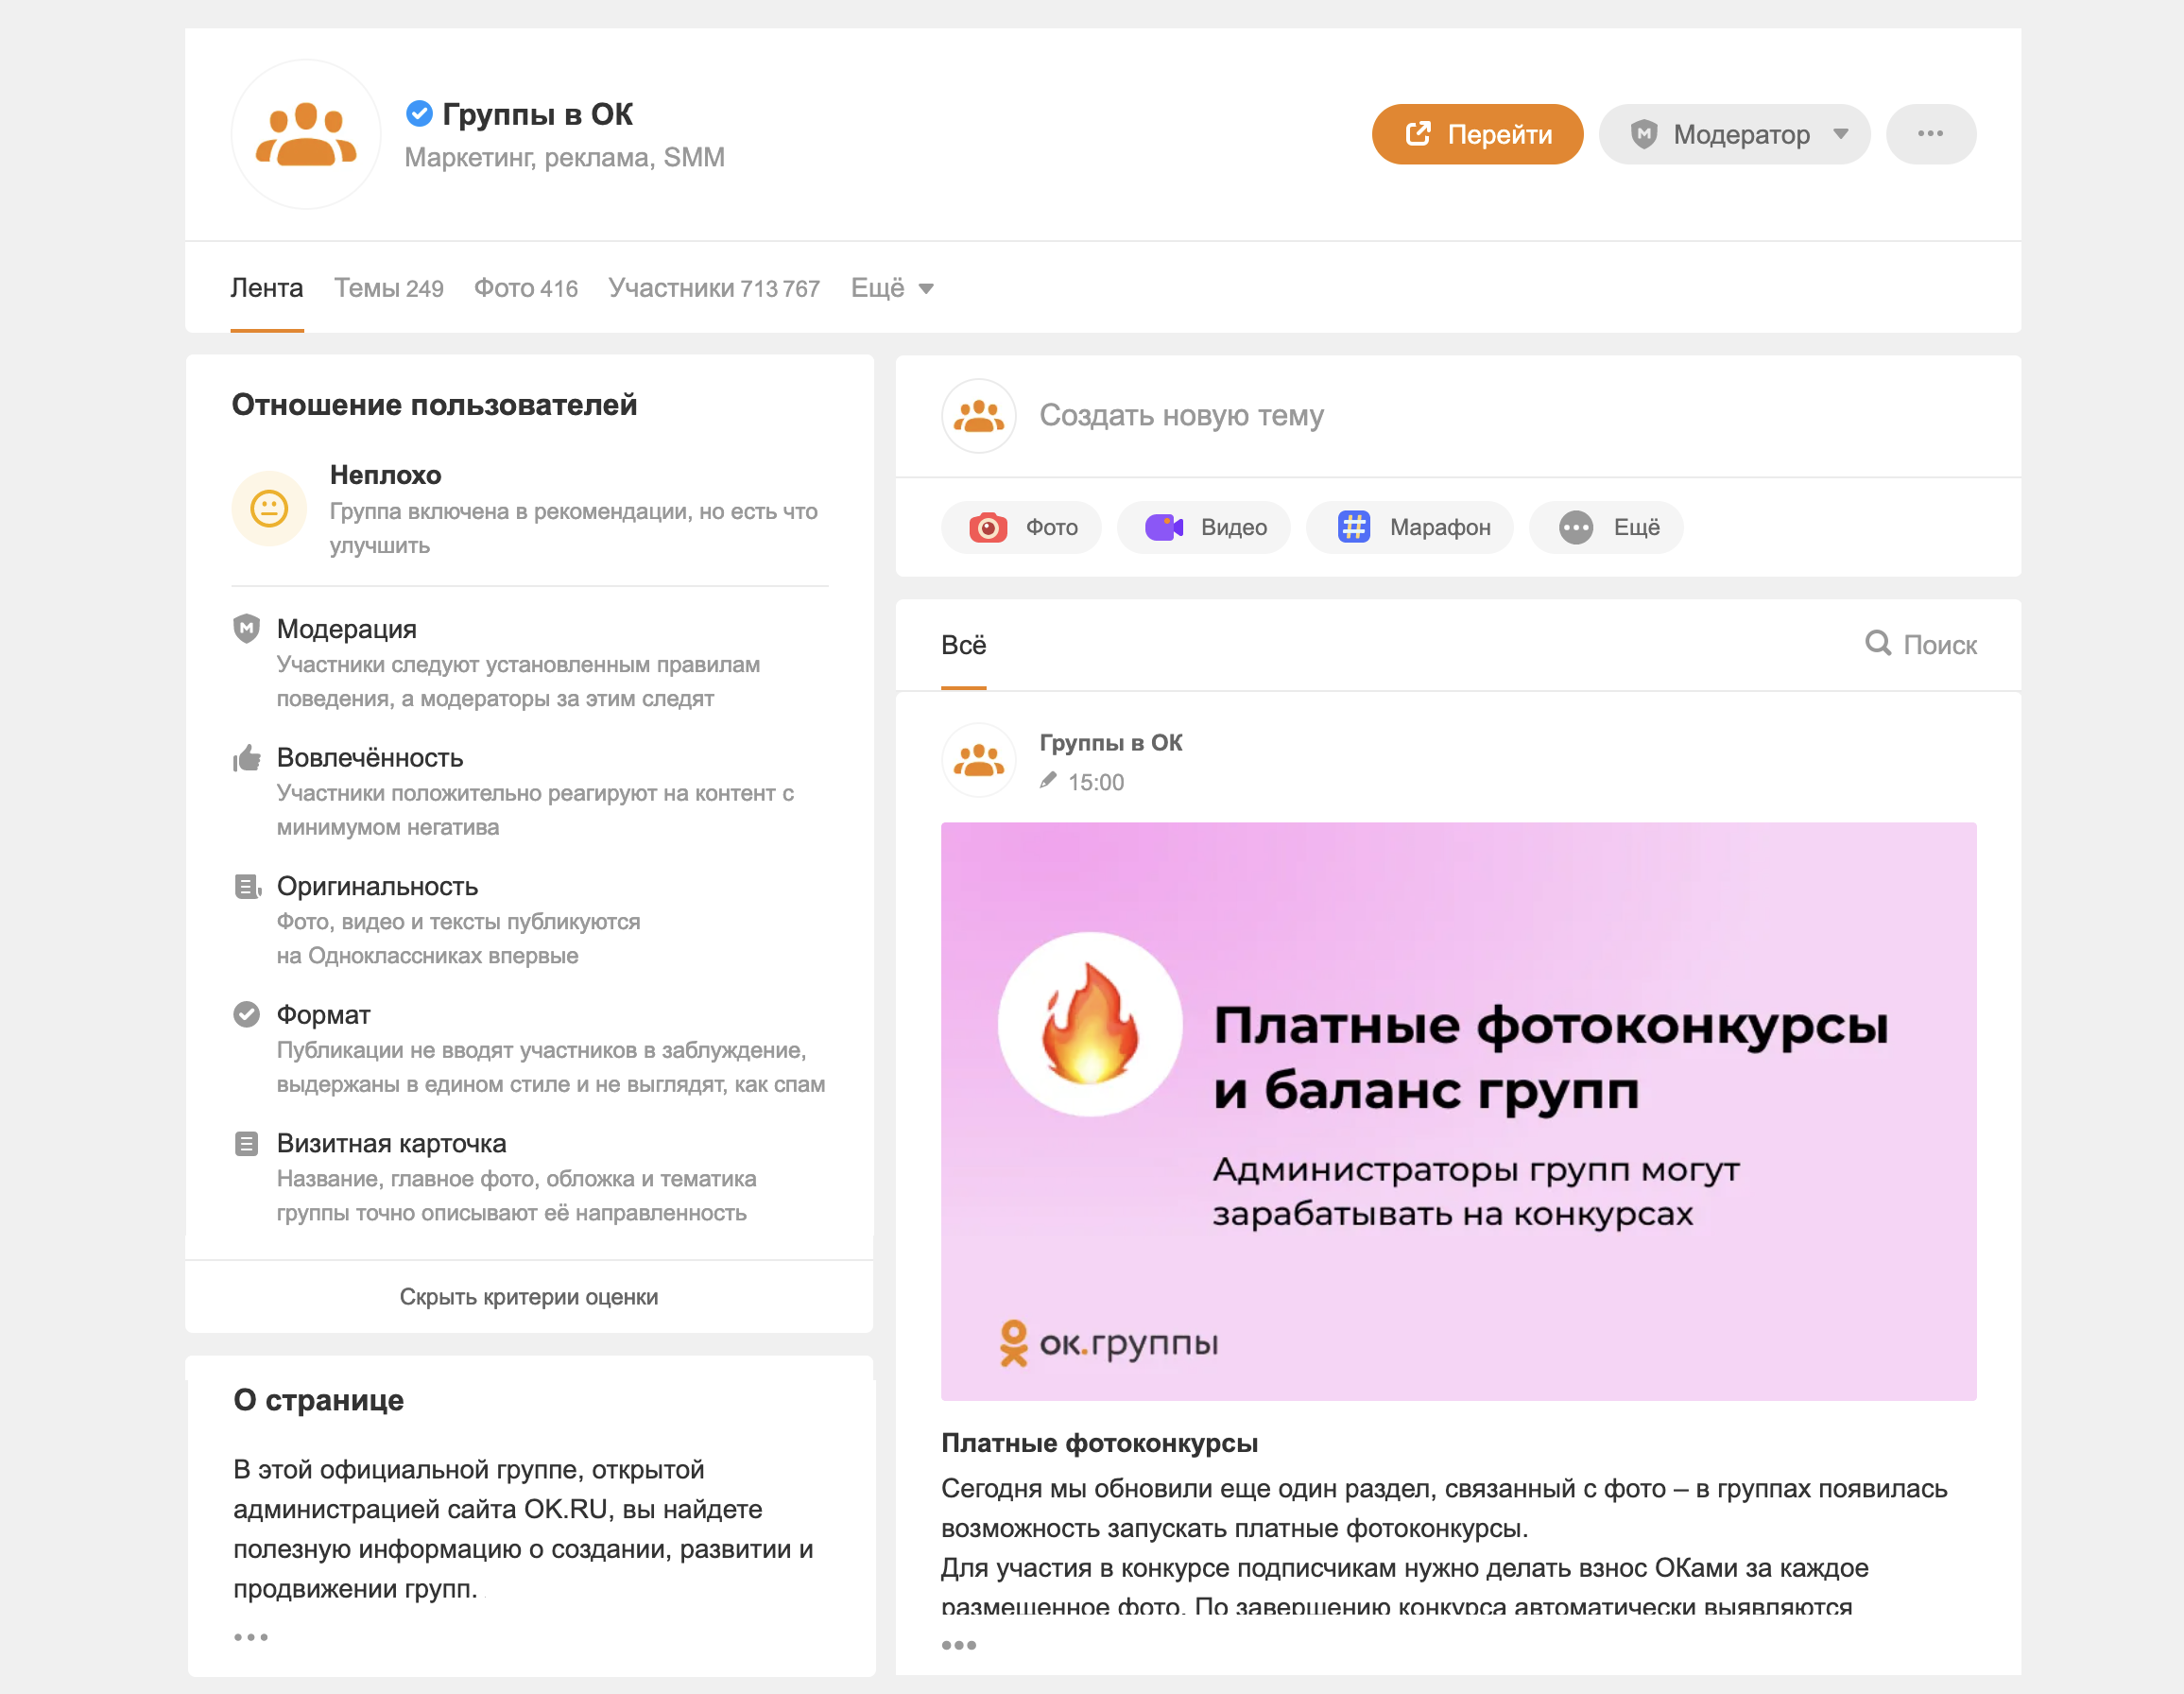Click the Модерация shield icon
The height and width of the screenshot is (1694, 2184).
246,628
